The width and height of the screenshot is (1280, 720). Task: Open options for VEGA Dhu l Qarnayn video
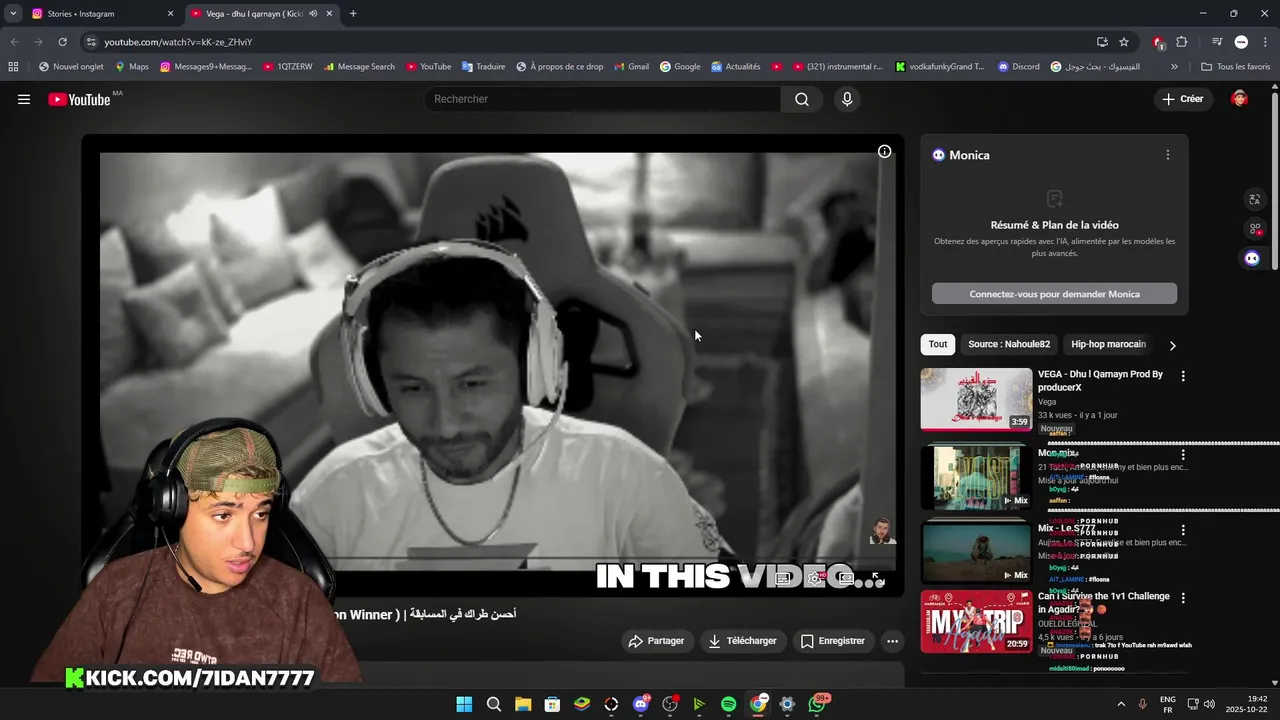point(1183,376)
